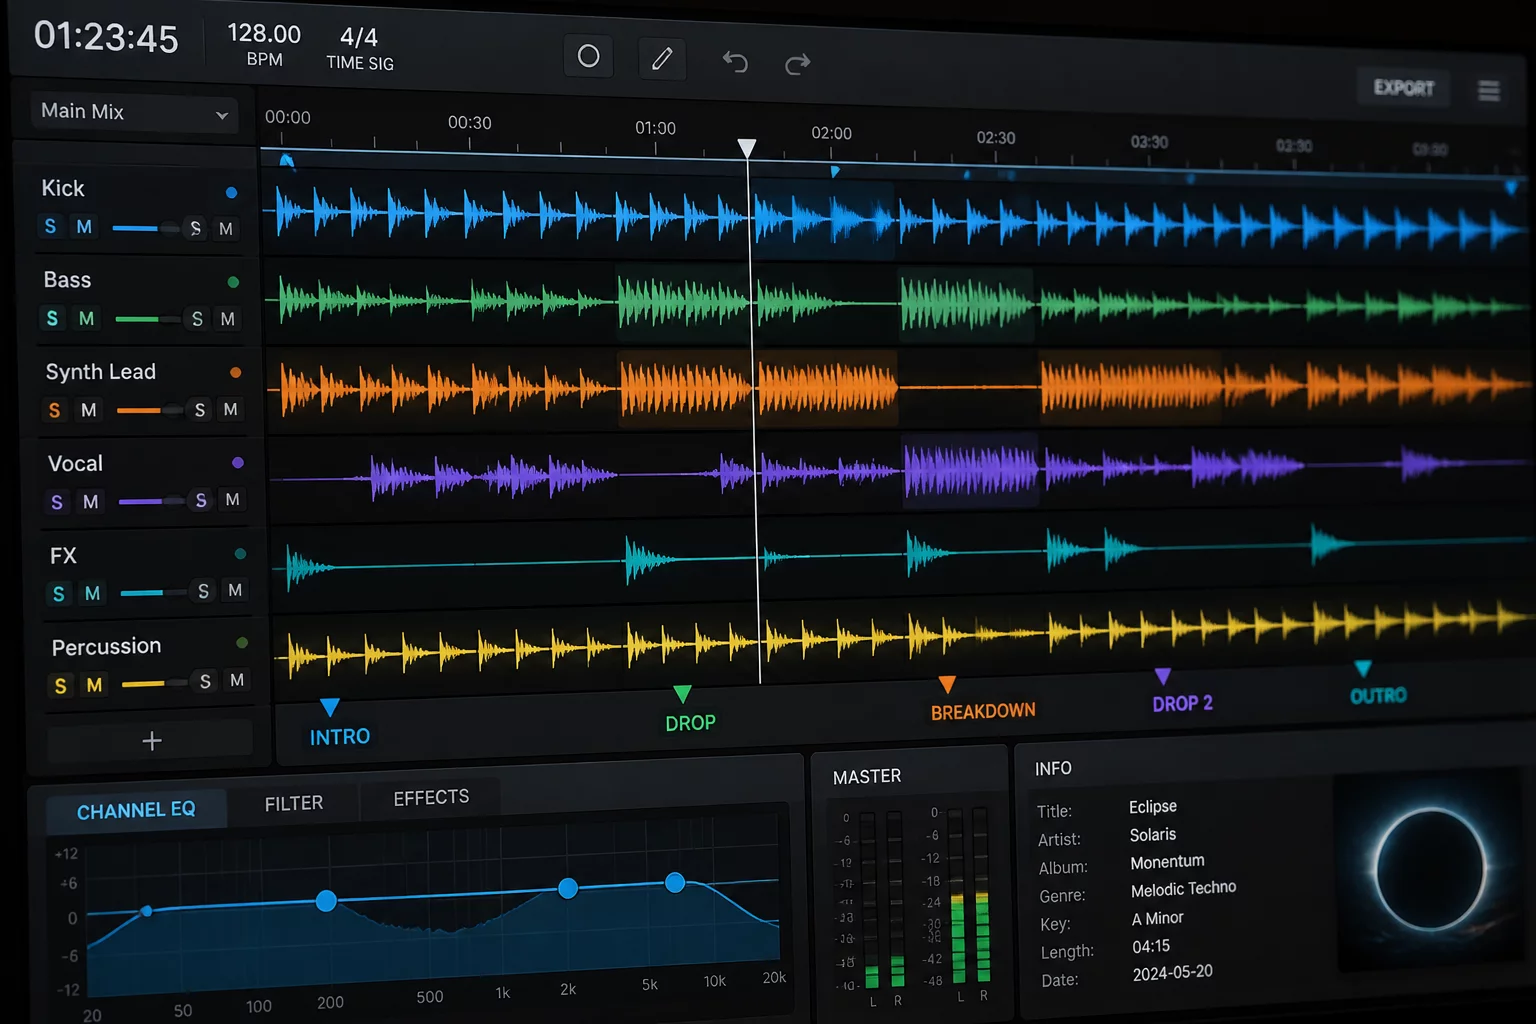Click the green dot on Percussion track
Image resolution: width=1536 pixels, height=1024 pixels.
tap(242, 643)
